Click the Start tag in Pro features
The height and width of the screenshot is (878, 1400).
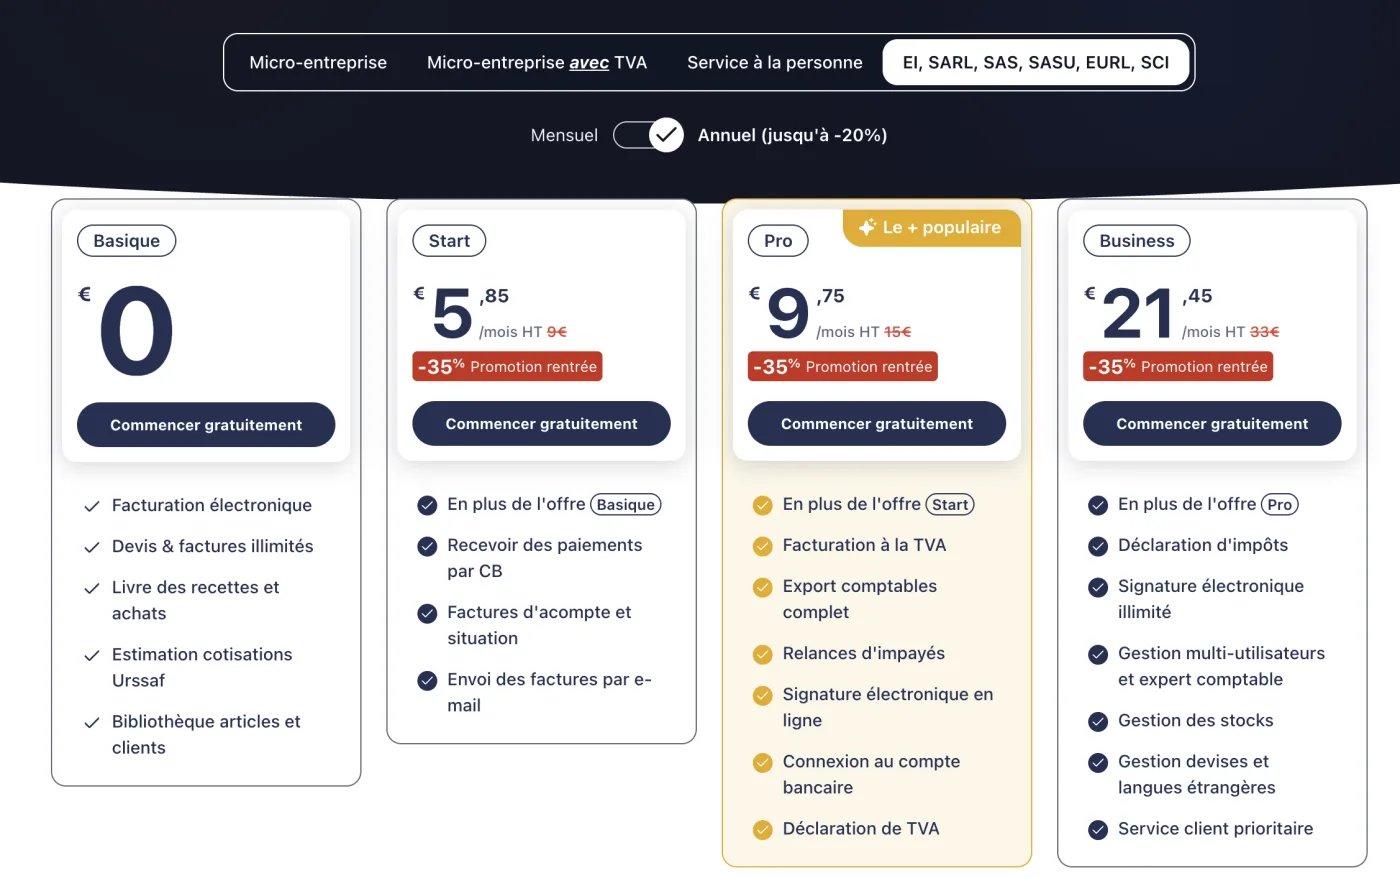coord(950,505)
